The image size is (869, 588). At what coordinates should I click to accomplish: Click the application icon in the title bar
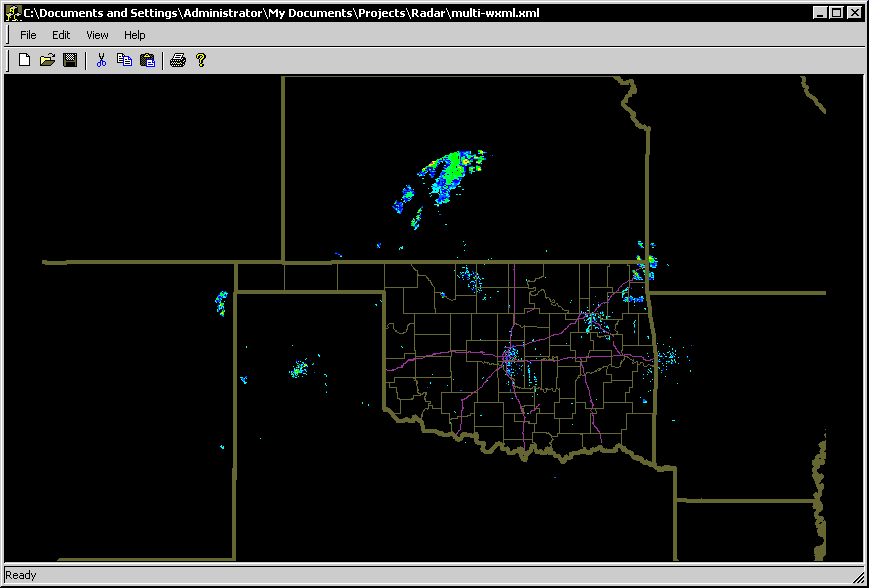coord(12,12)
